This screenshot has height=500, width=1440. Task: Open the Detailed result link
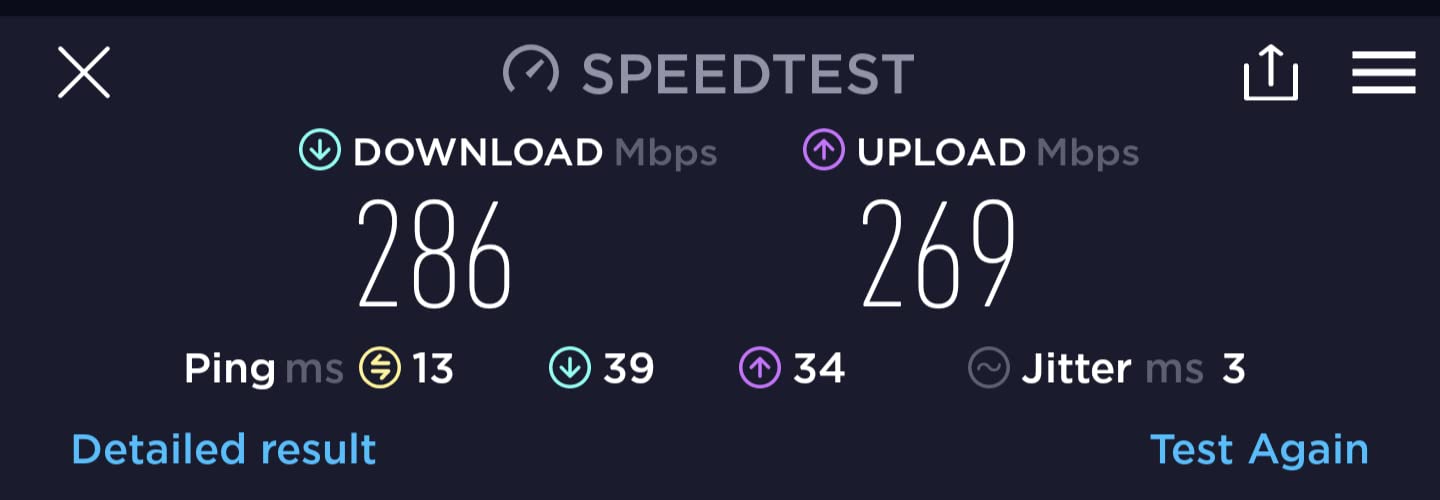point(224,450)
